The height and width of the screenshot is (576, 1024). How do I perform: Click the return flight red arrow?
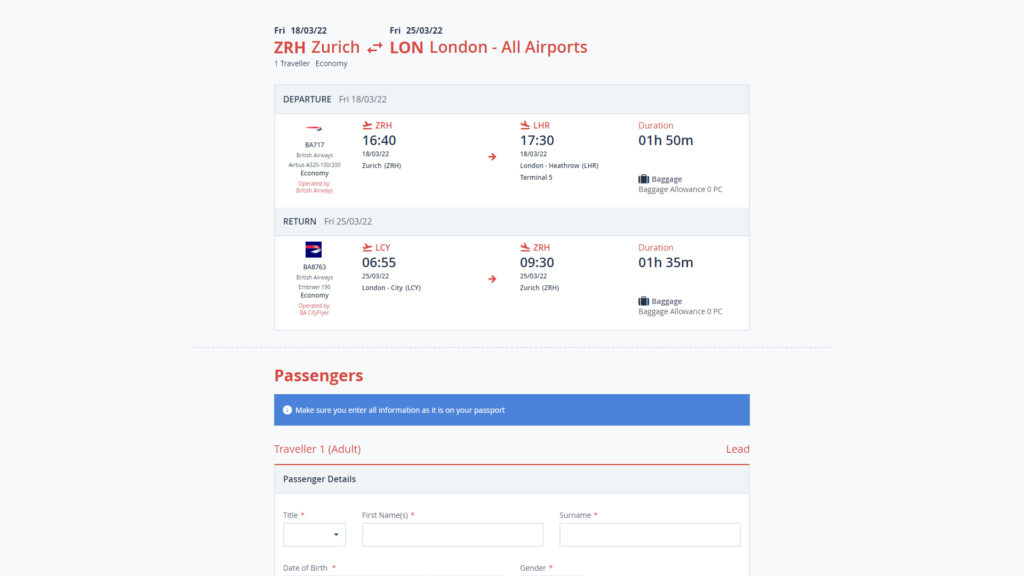coord(492,279)
